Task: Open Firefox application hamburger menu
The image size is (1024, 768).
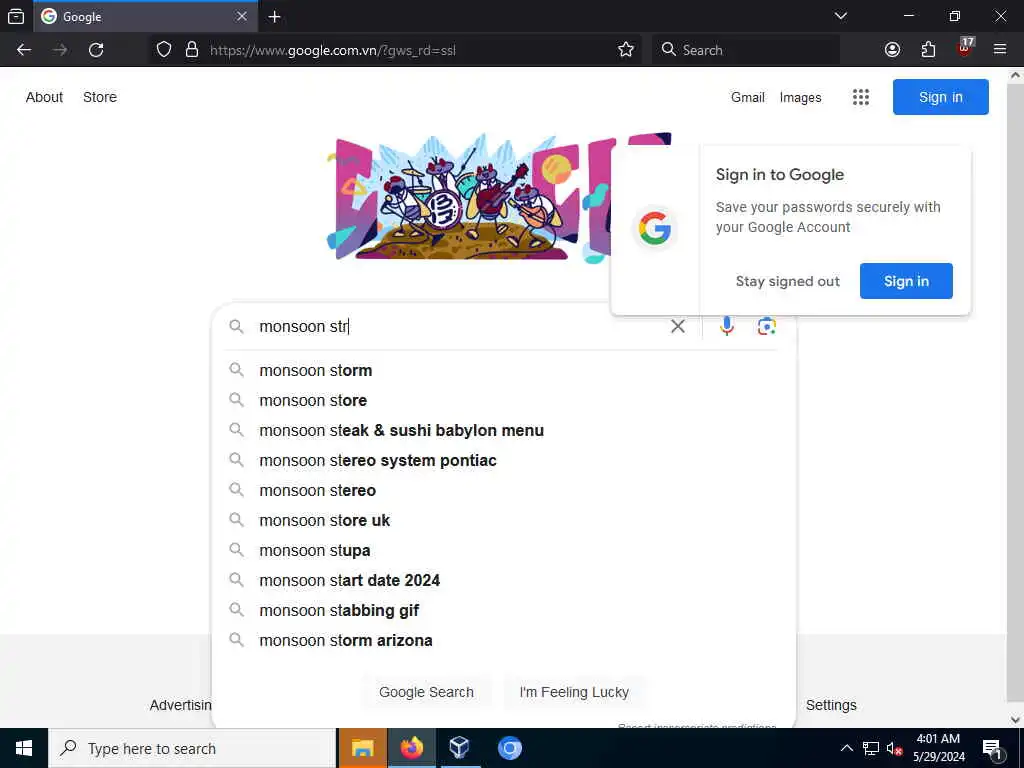Action: click(1000, 50)
